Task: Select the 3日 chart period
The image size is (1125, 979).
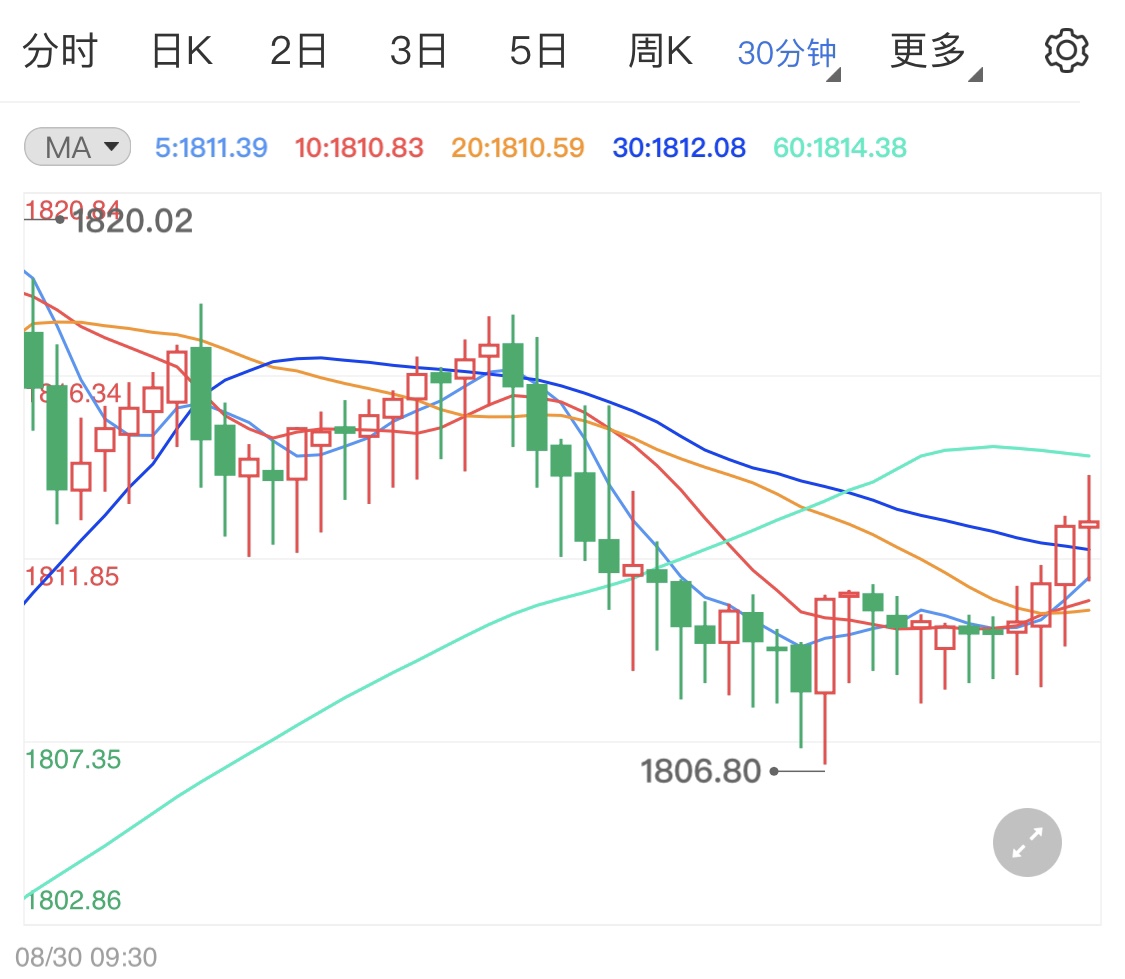Action: [x=418, y=52]
